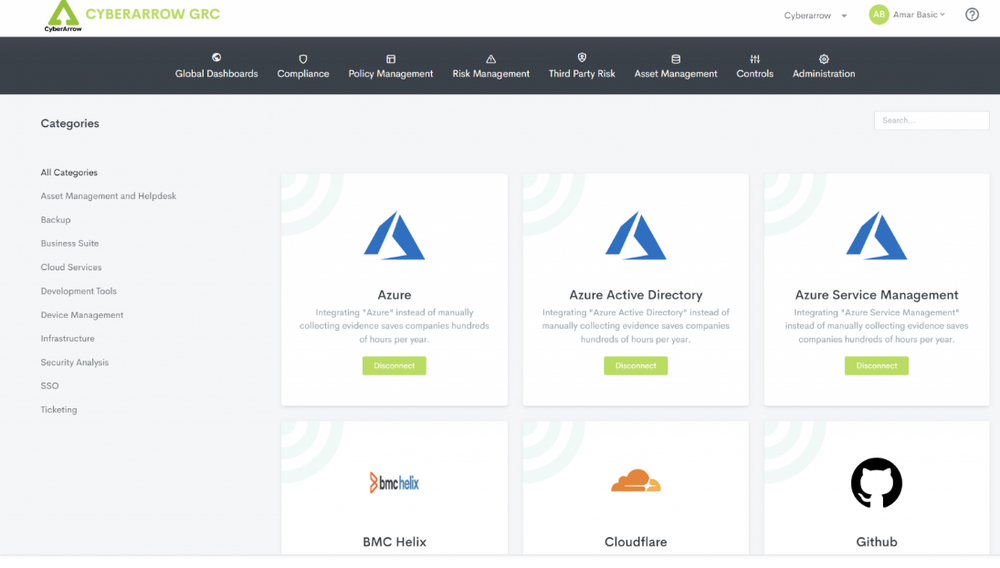Click the Administration gear icon
The width and height of the screenshot is (1000, 568).
click(823, 59)
